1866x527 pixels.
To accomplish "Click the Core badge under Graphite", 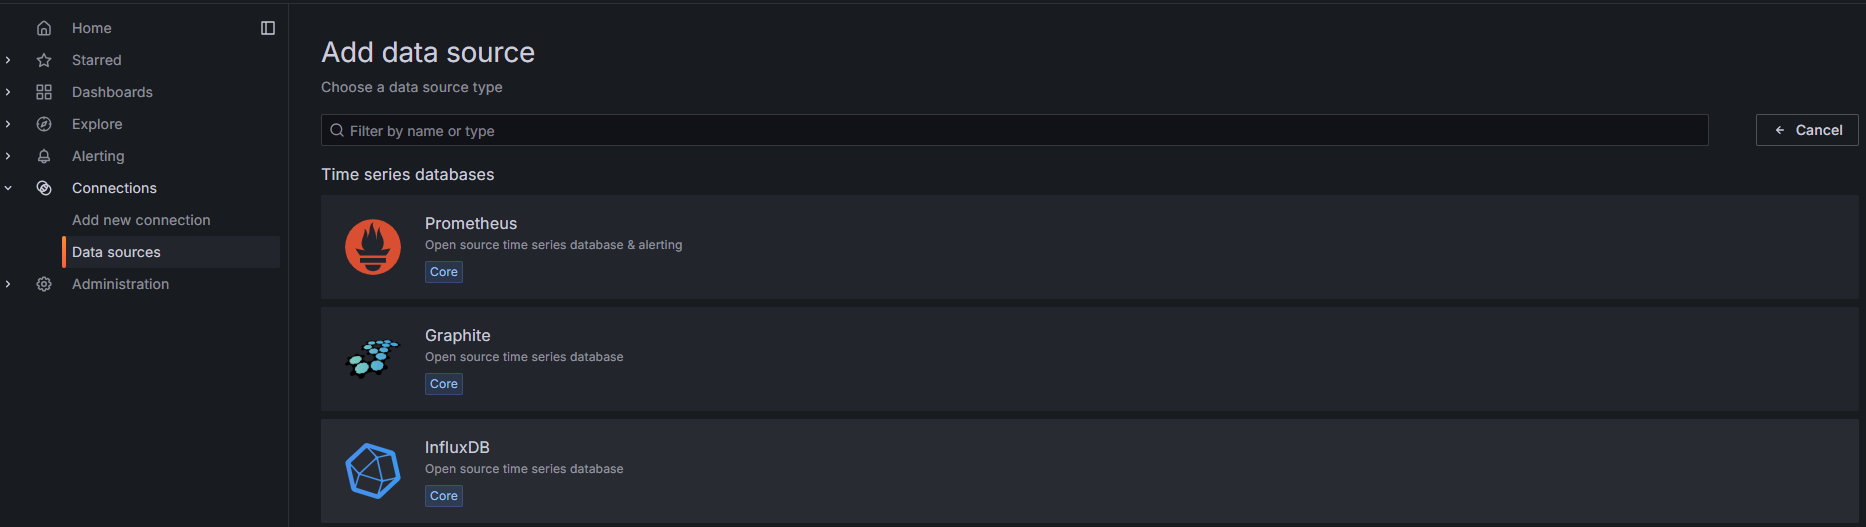I will pos(444,384).
